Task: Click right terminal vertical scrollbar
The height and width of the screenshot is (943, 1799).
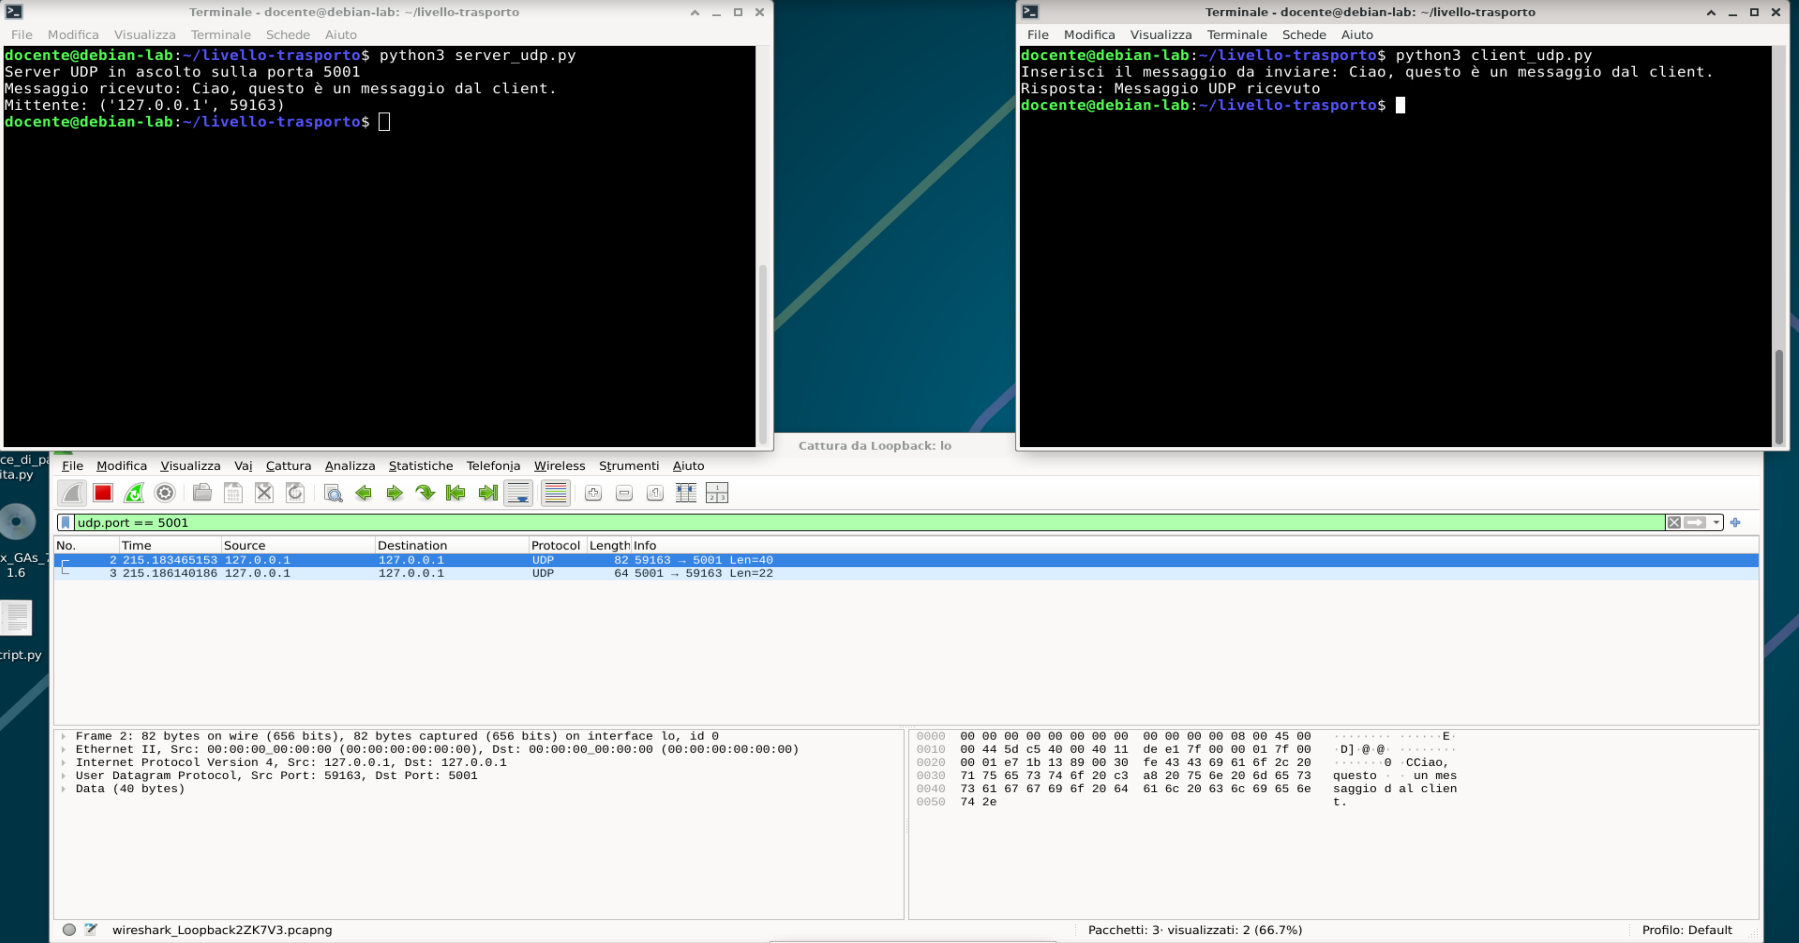Action: (1779, 395)
